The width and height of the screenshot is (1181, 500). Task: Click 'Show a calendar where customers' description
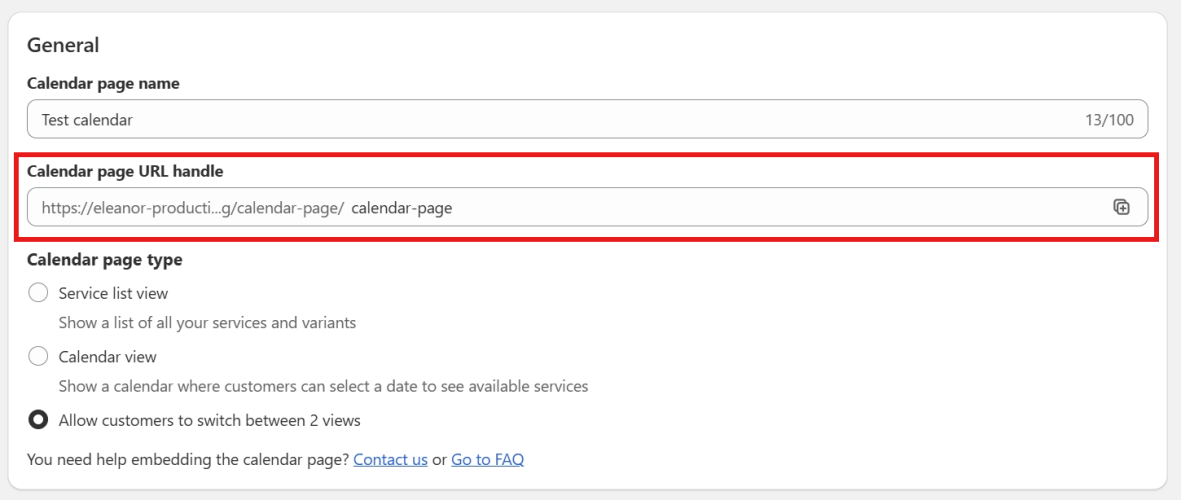tap(323, 387)
